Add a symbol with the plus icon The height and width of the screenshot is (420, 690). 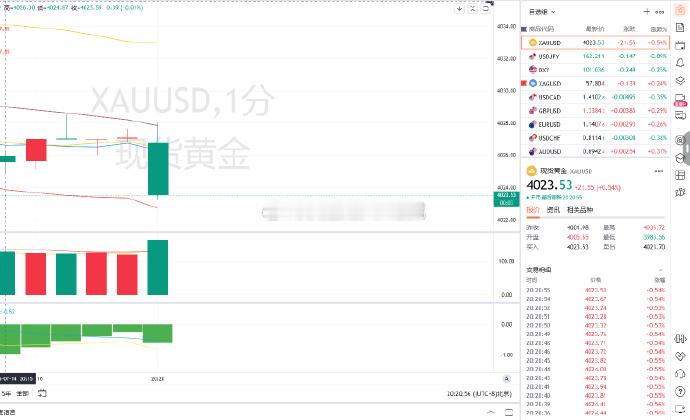(x=646, y=11)
